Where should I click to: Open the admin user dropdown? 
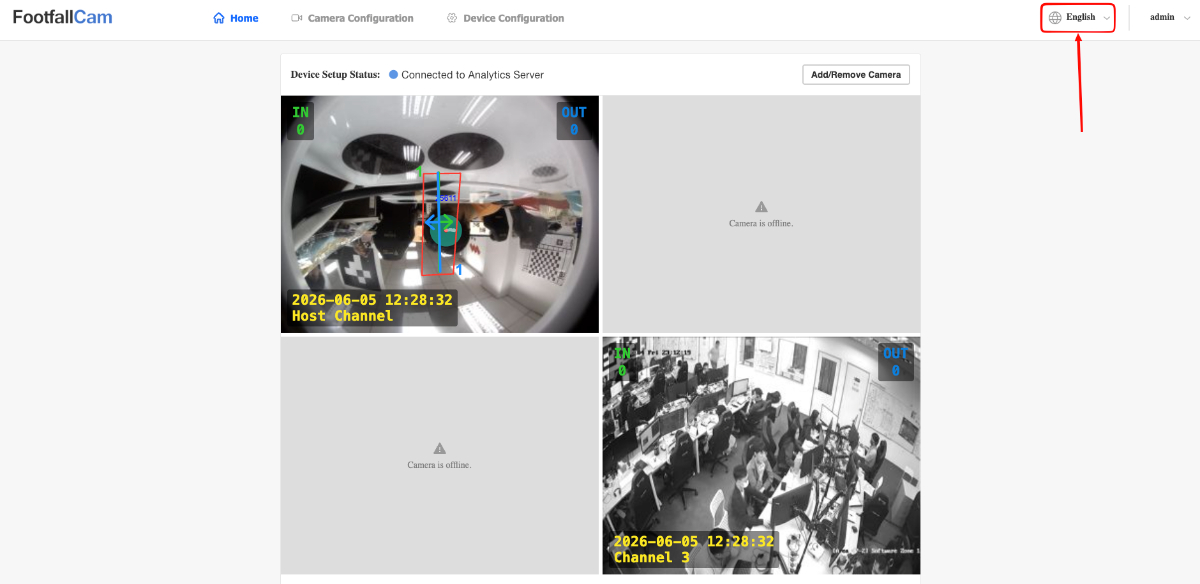[x=1169, y=17]
